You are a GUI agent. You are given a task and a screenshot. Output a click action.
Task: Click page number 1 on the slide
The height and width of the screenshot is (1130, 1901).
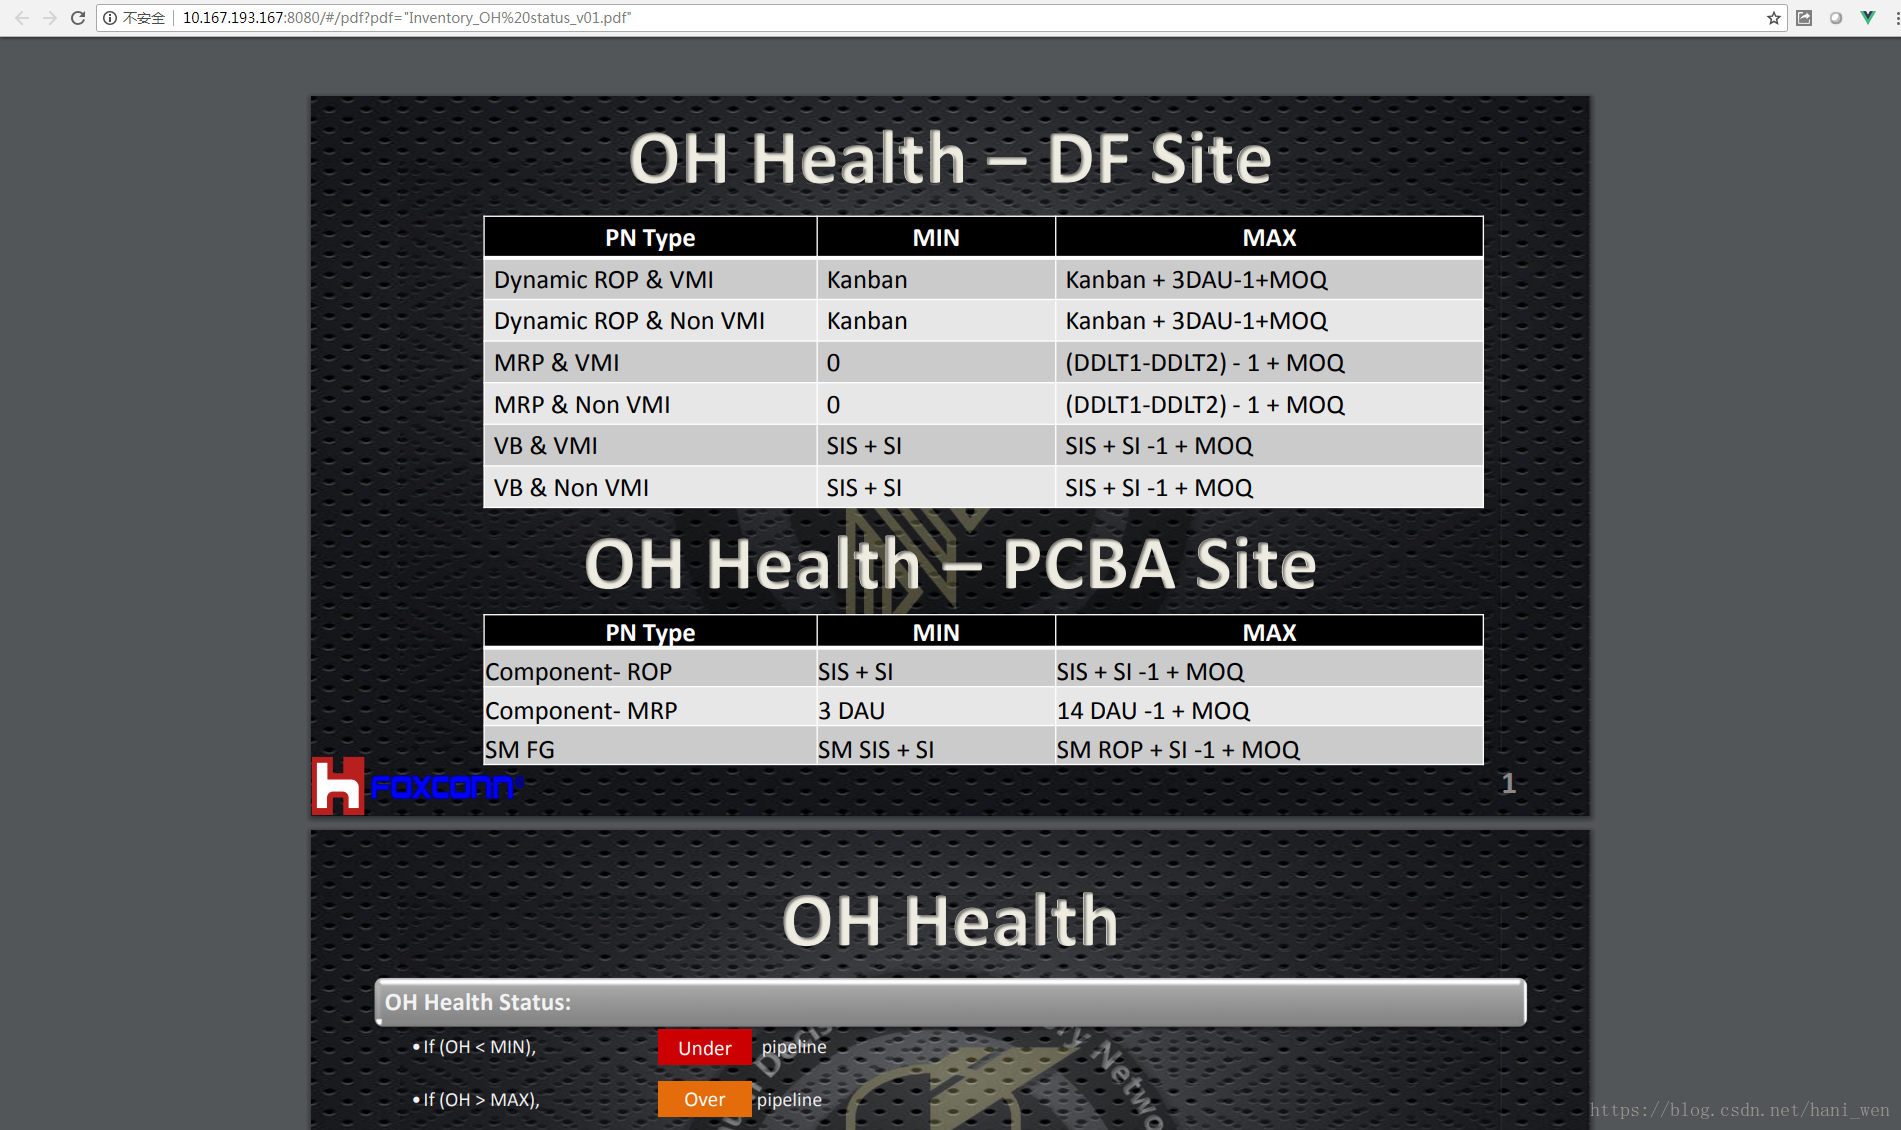[x=1508, y=784]
